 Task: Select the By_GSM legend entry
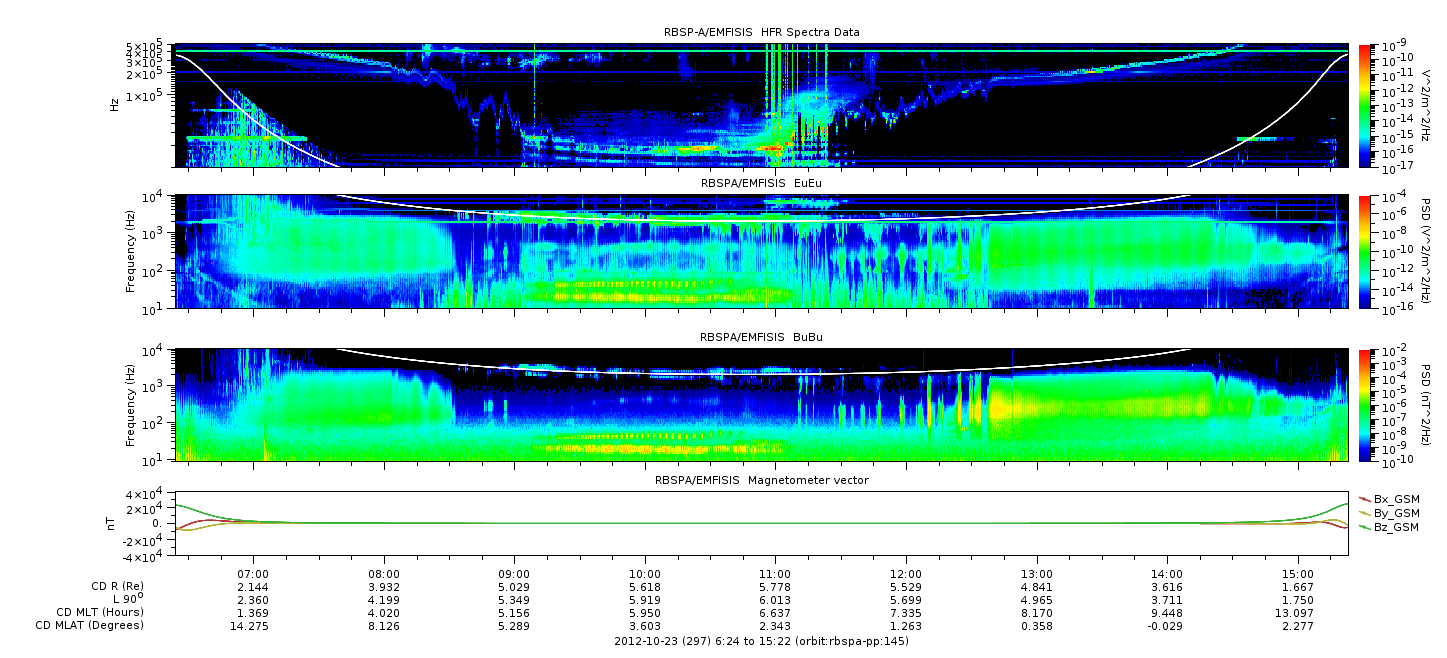click(x=1395, y=513)
